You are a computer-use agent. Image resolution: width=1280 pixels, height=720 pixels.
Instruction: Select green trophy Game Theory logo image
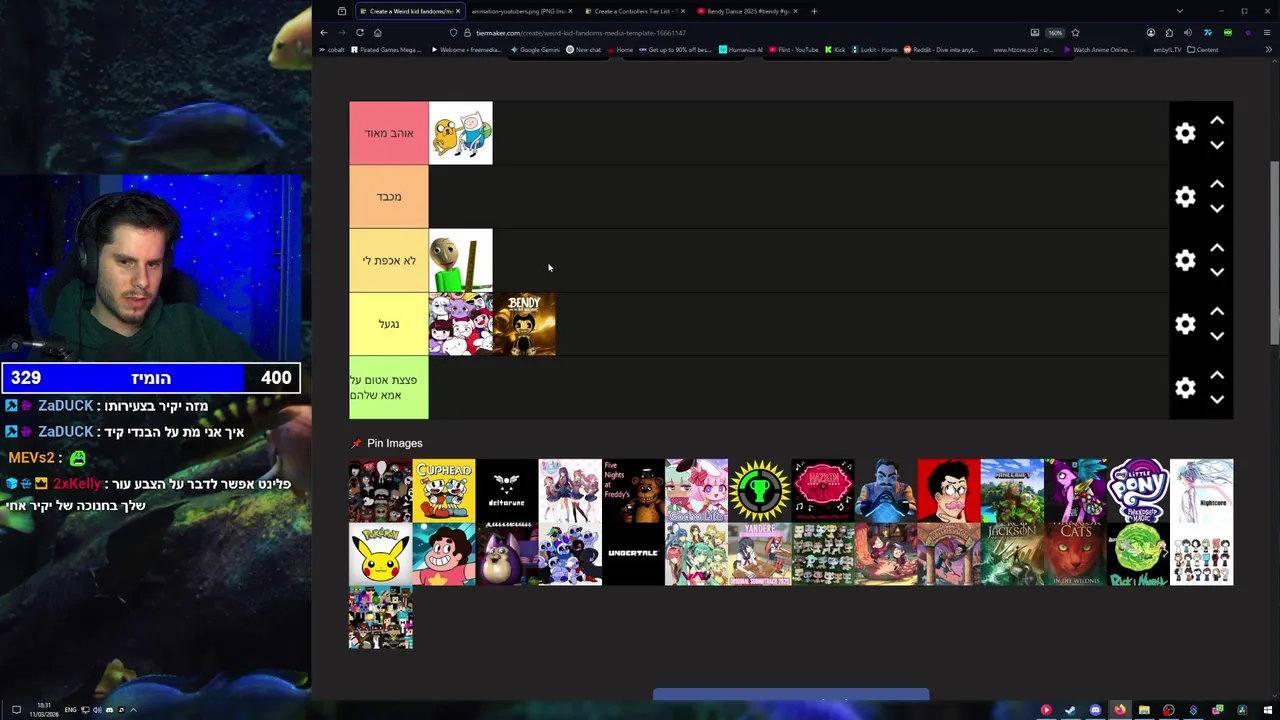760,490
